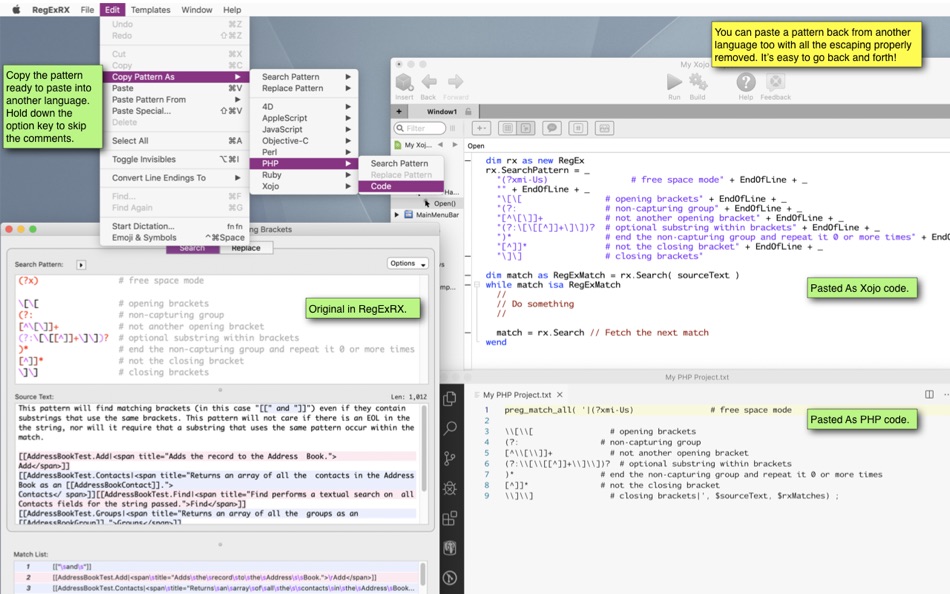Select Objective-C in language submenu
The height and width of the screenshot is (594, 950).
tap(304, 141)
